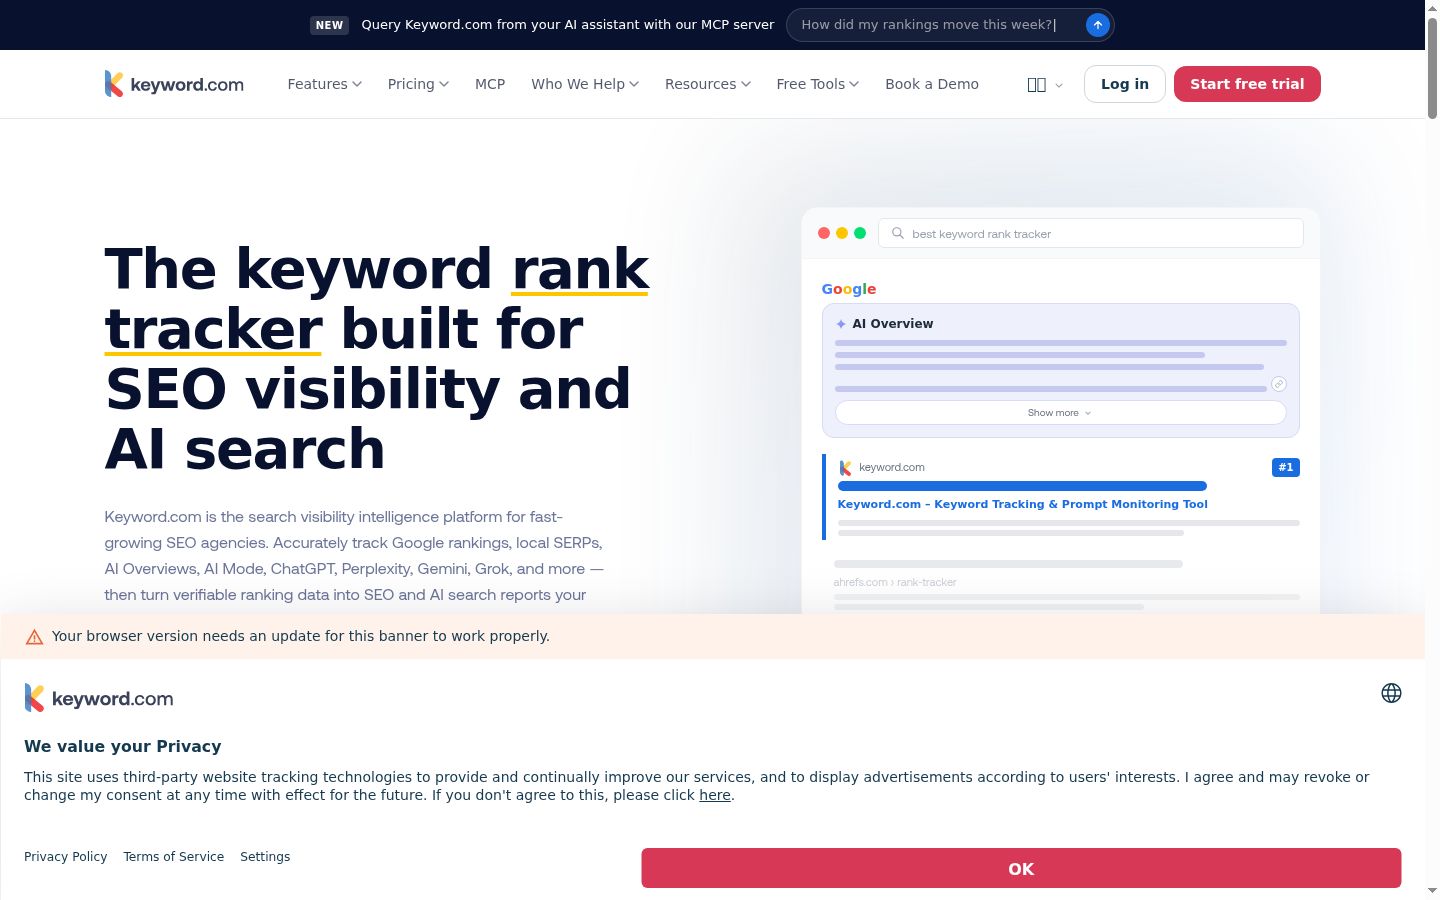Open the Pricing dropdown
1440x900 pixels.
click(x=418, y=84)
